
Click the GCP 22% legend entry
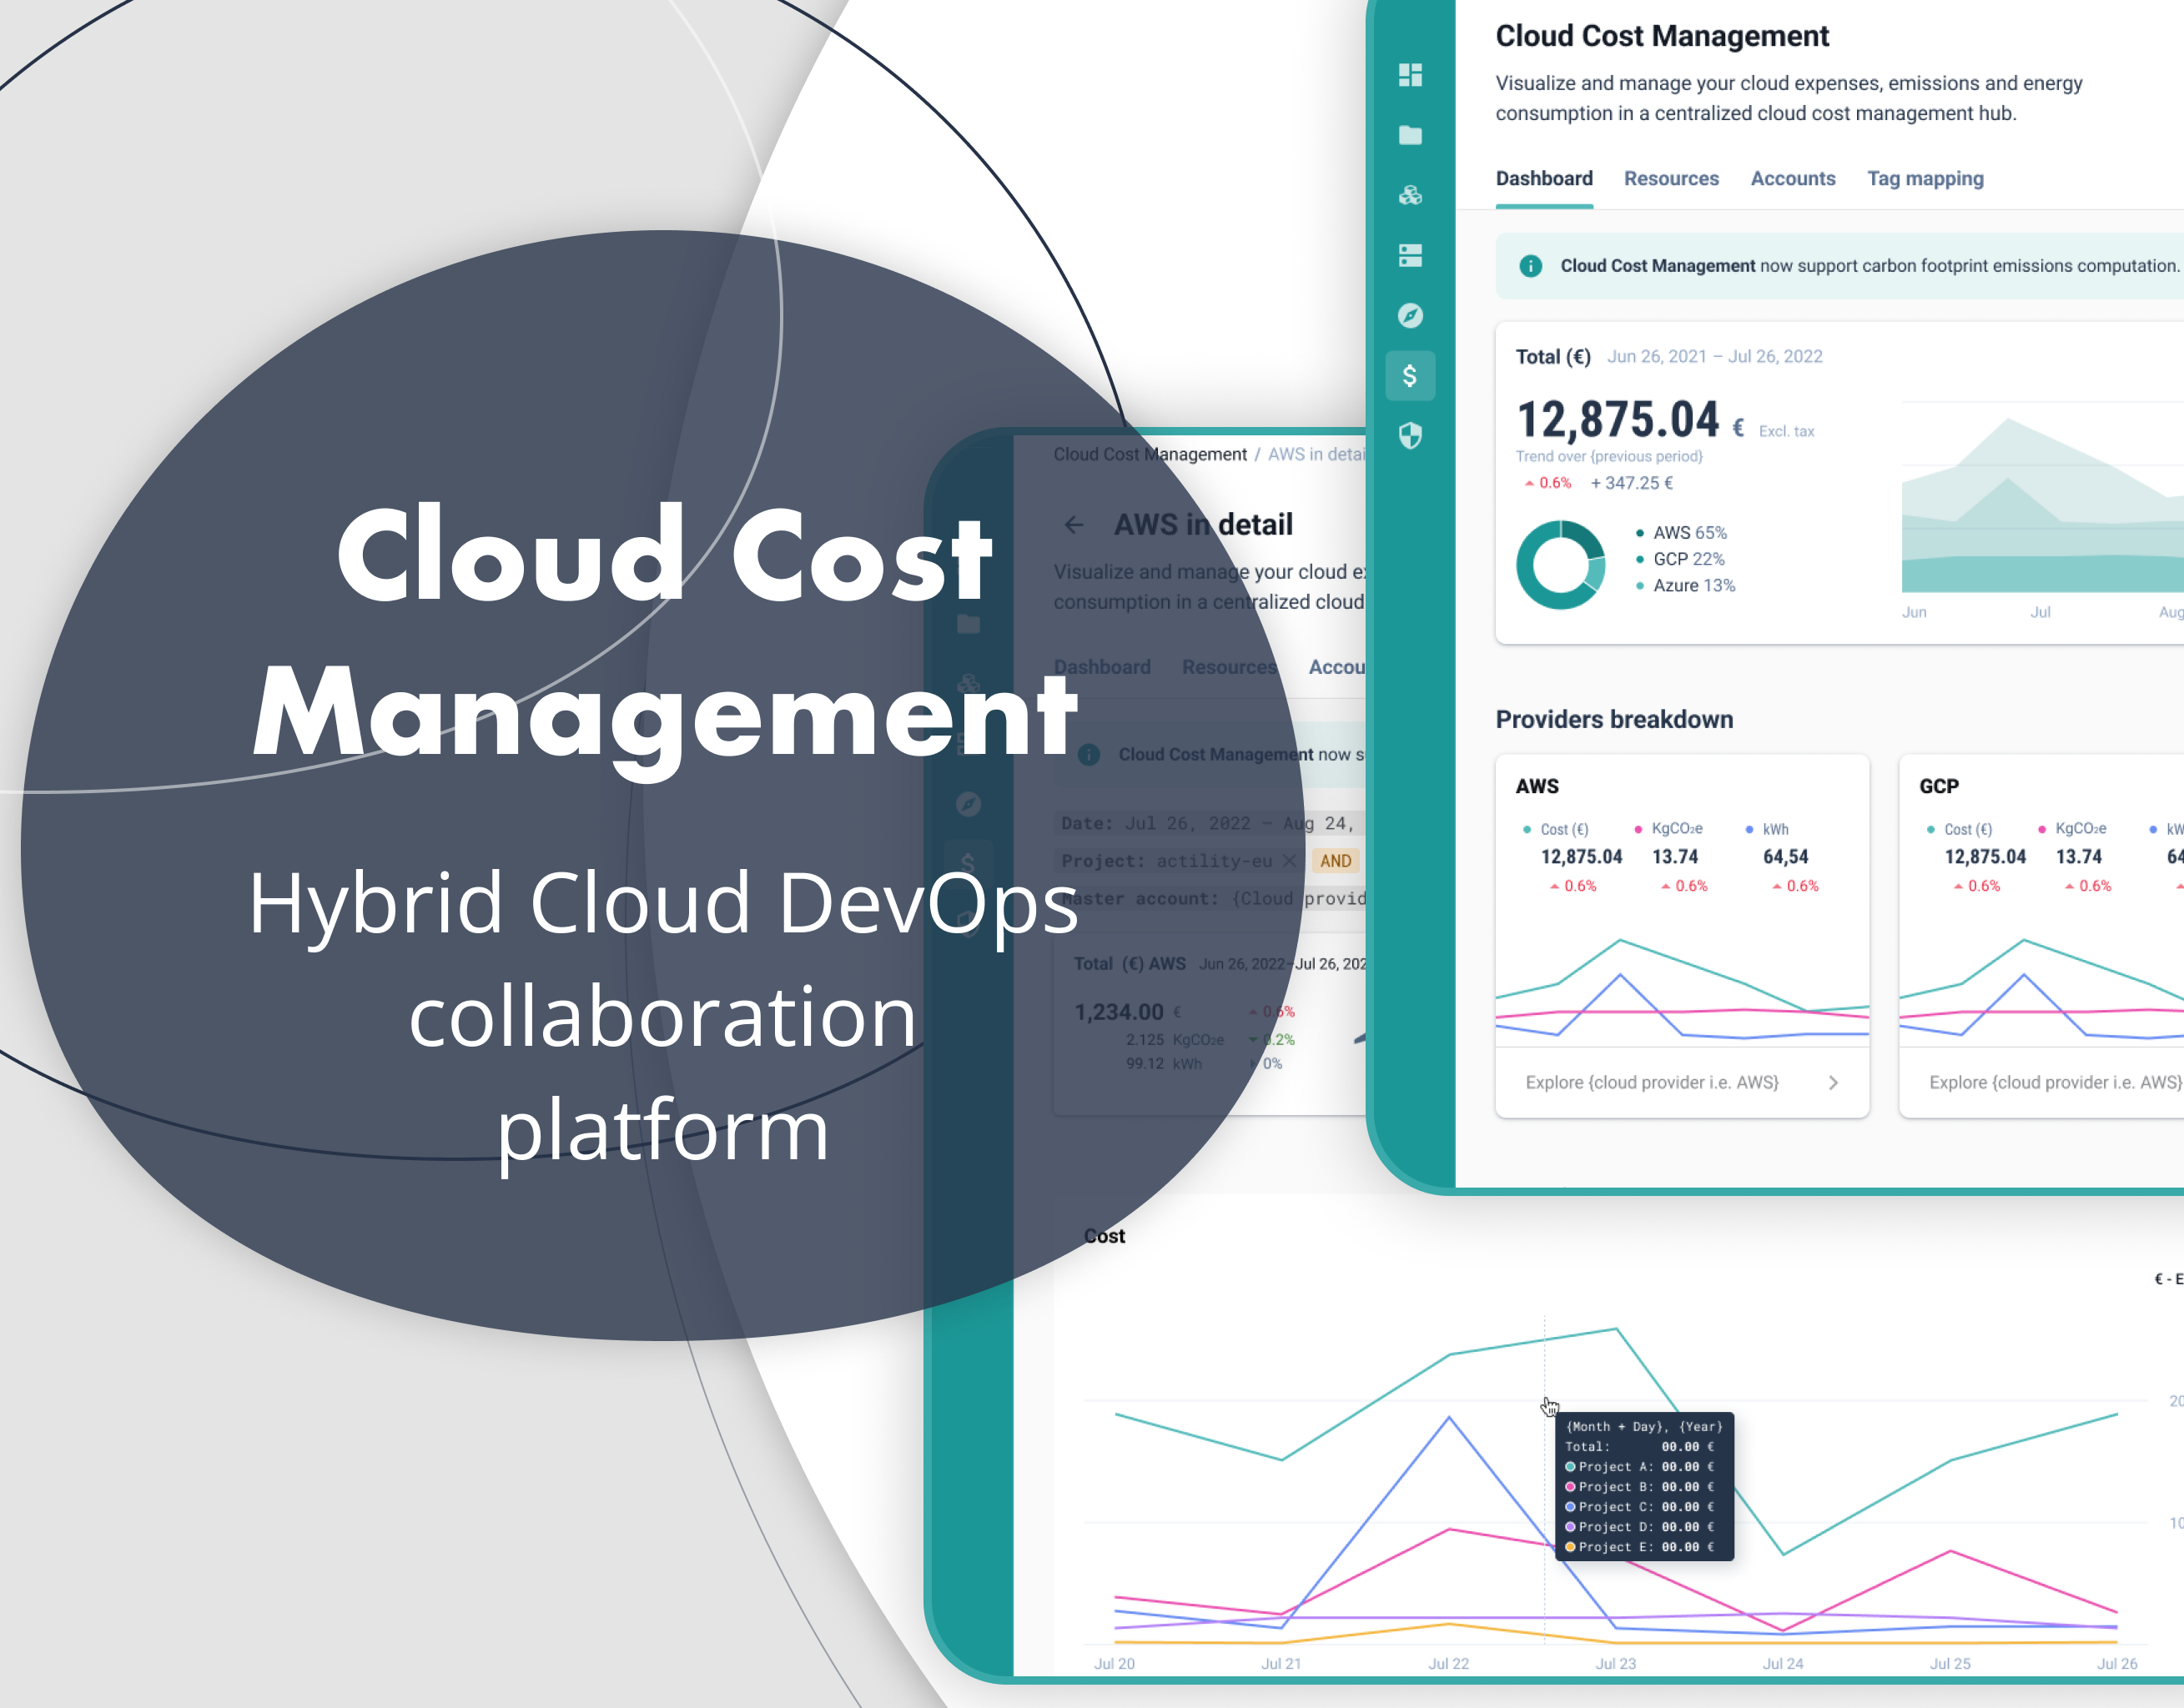pyautogui.click(x=1680, y=559)
